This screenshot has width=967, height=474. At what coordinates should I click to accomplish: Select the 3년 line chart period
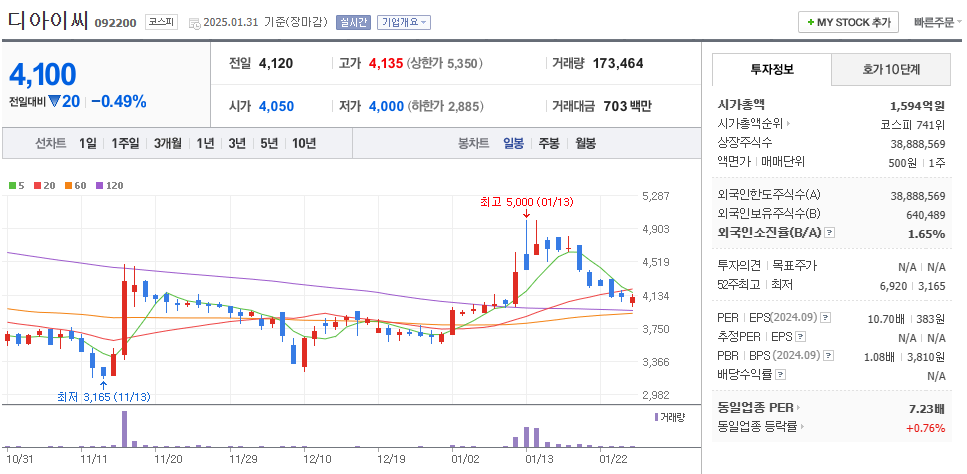pyautogui.click(x=237, y=144)
